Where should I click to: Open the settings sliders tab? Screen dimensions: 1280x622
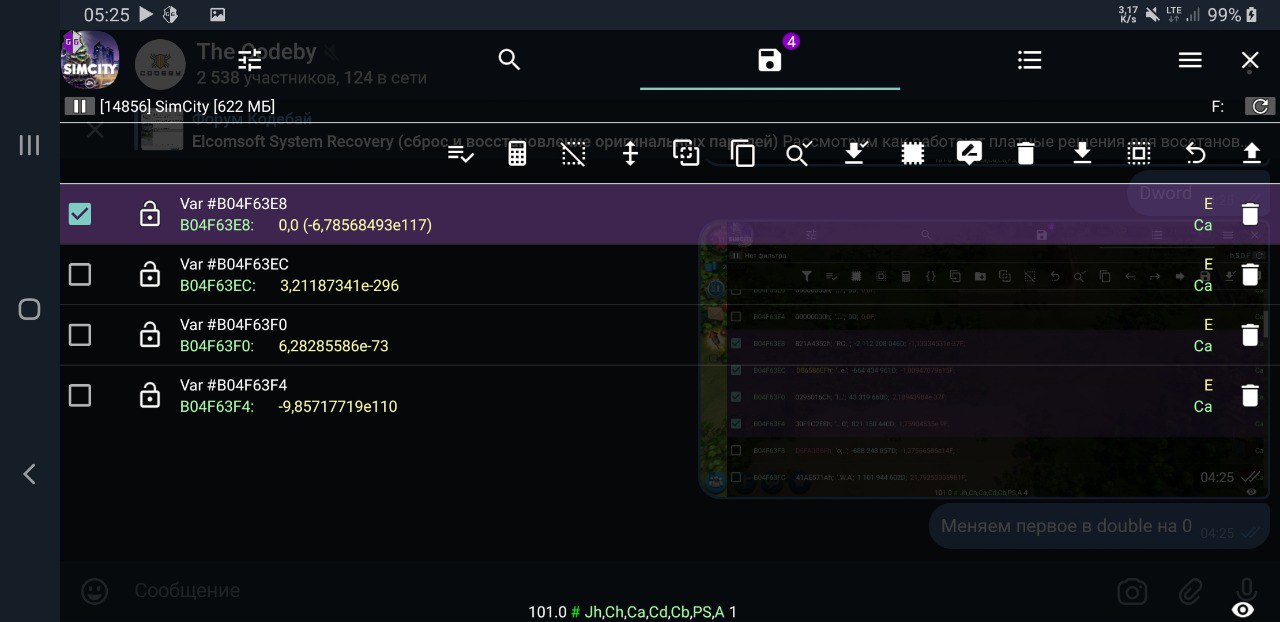pyautogui.click(x=250, y=60)
